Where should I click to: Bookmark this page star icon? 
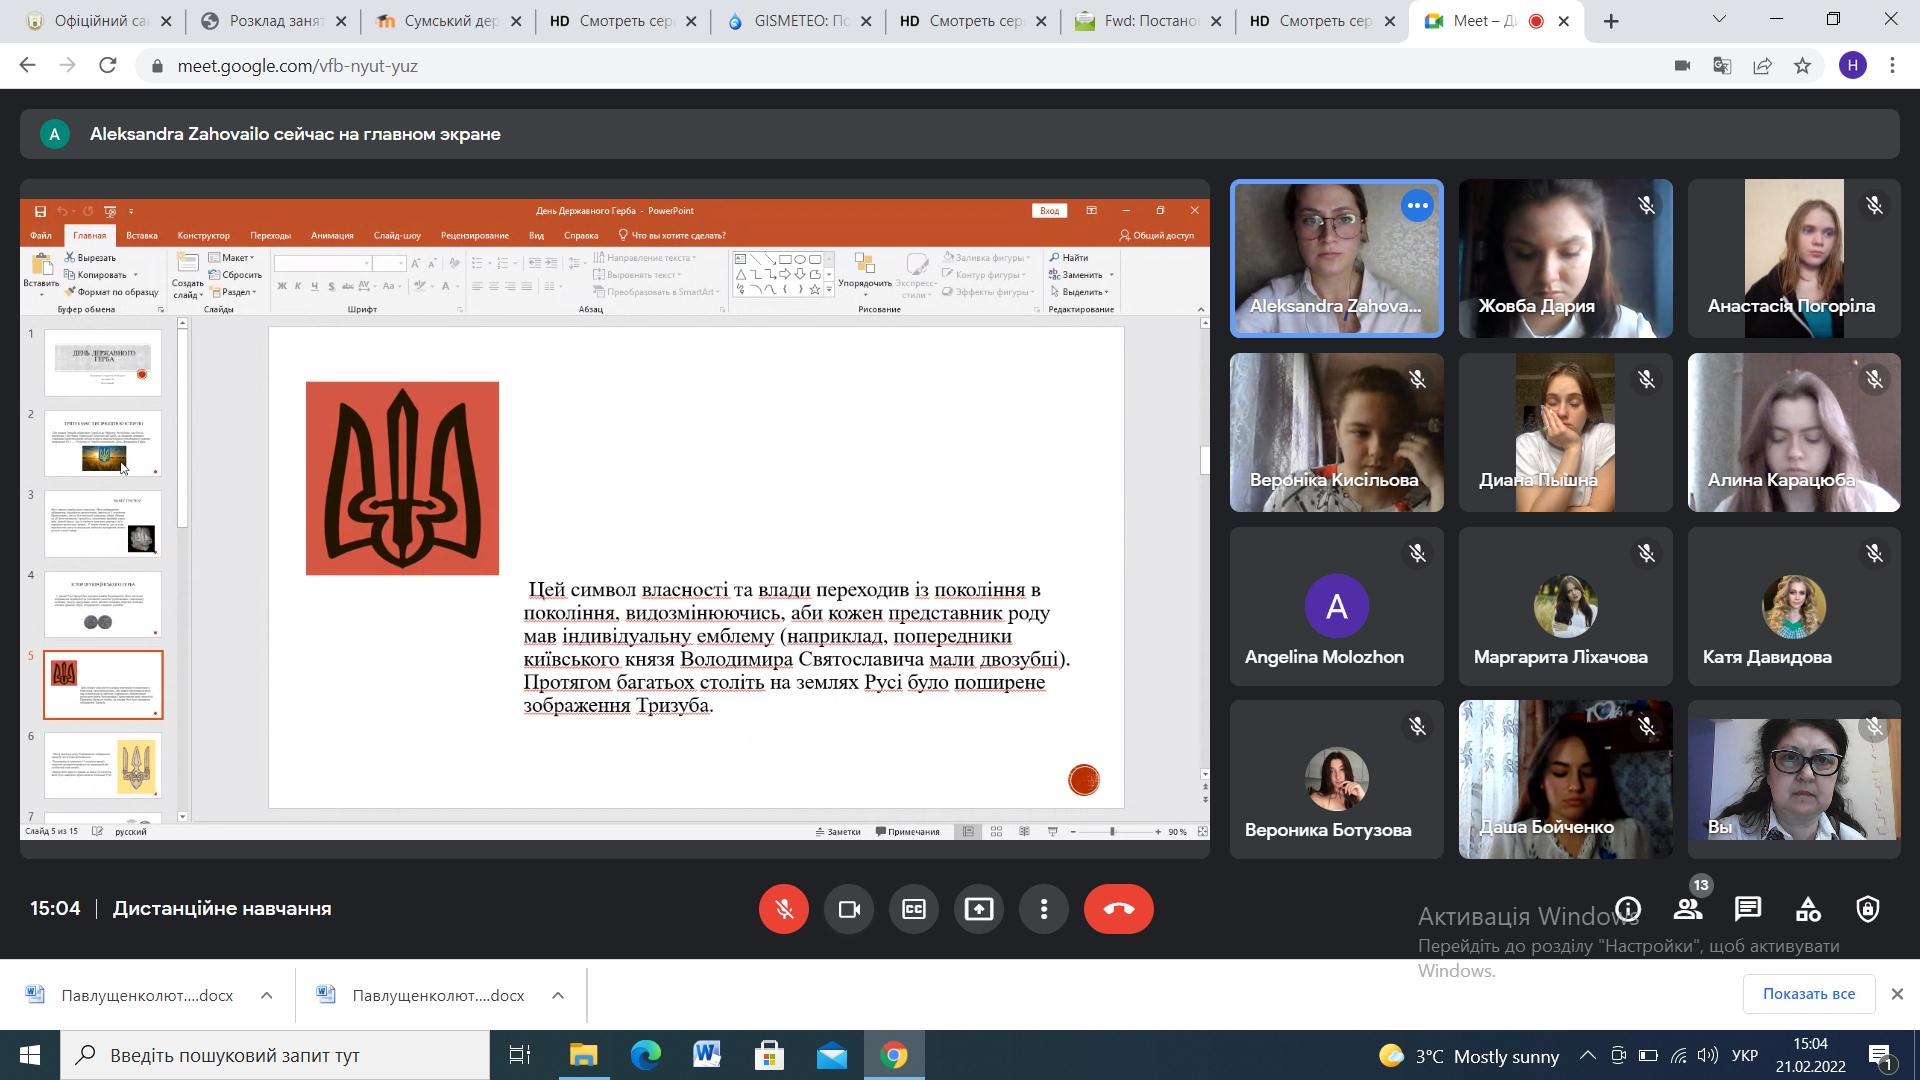(1802, 66)
